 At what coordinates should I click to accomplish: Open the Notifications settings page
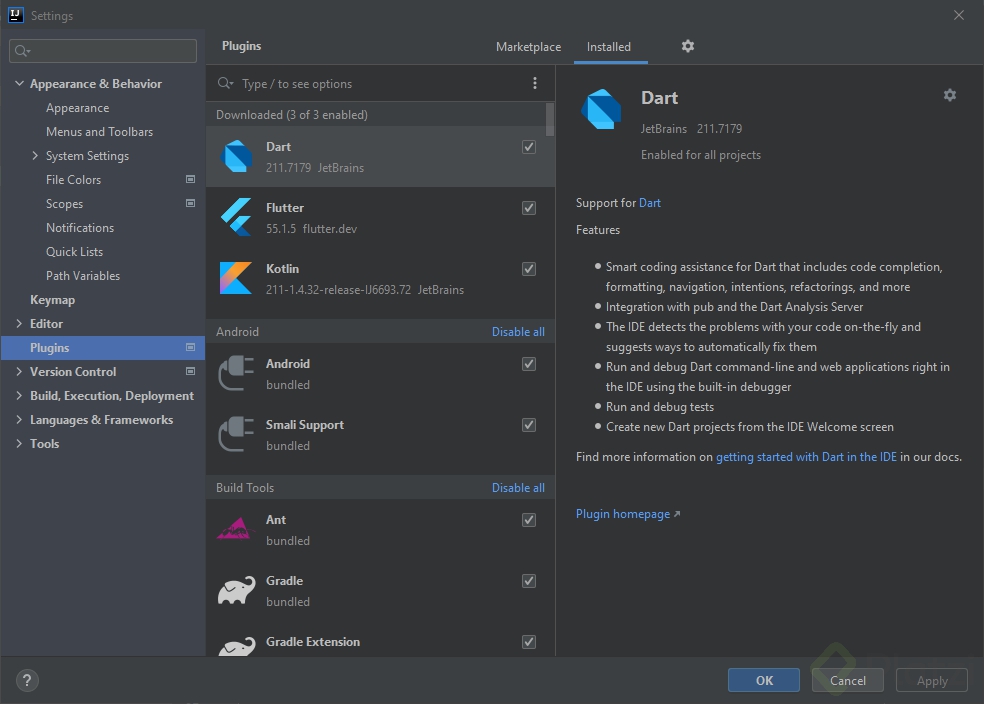click(x=80, y=228)
